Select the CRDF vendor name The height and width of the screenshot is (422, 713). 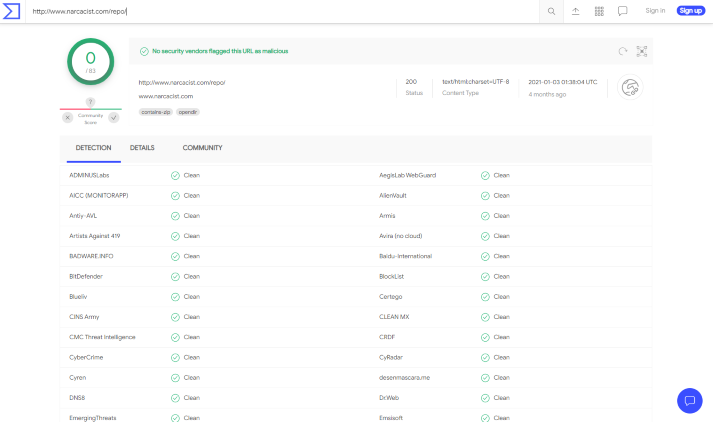click(x=387, y=337)
